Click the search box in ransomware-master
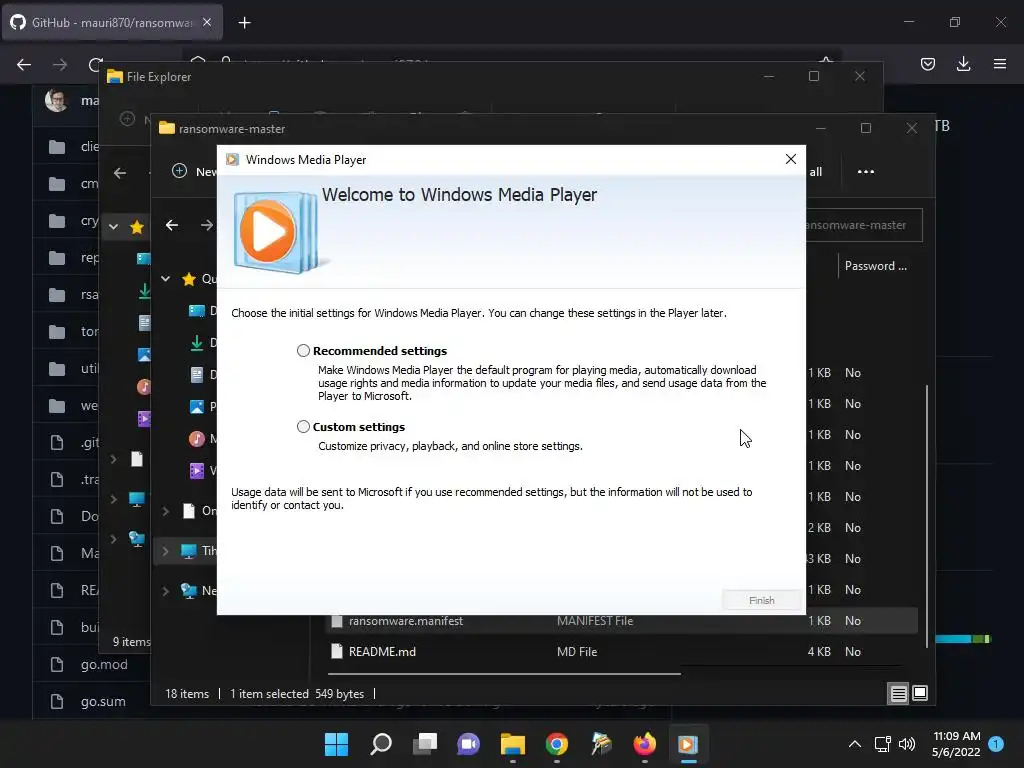This screenshot has height=768, width=1024. coord(863,225)
